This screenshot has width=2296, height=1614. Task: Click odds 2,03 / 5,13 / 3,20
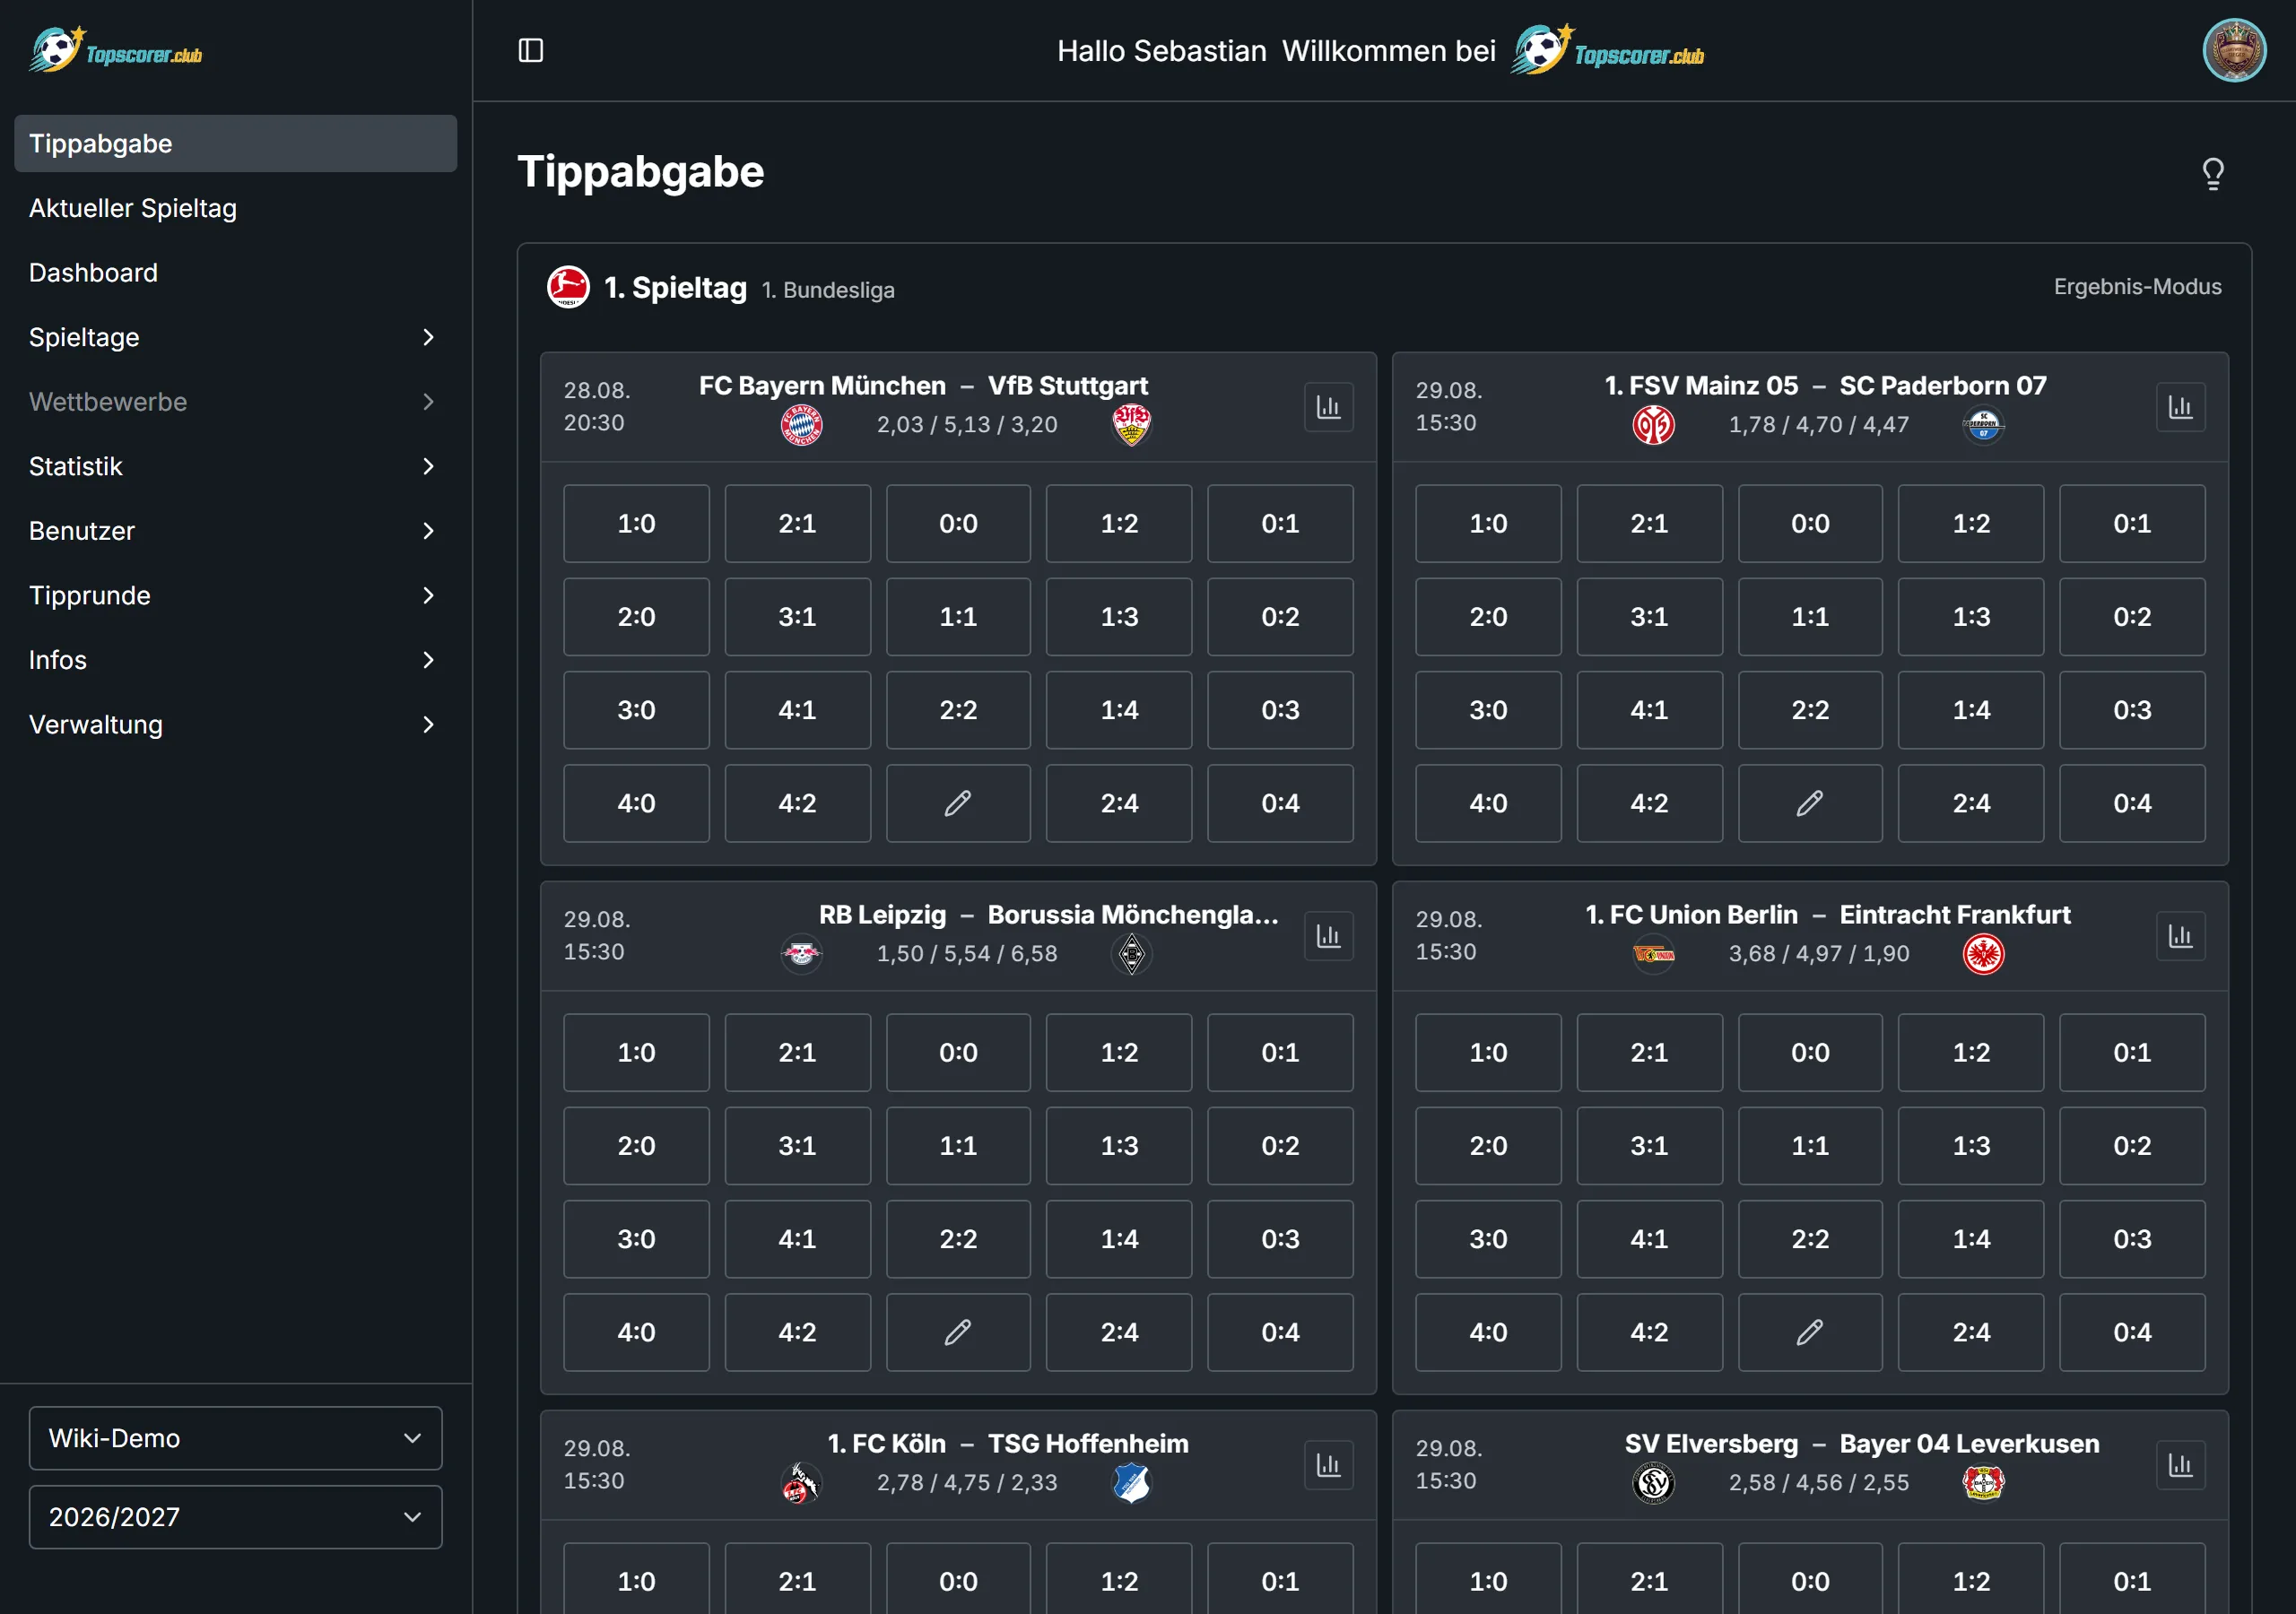click(x=967, y=425)
